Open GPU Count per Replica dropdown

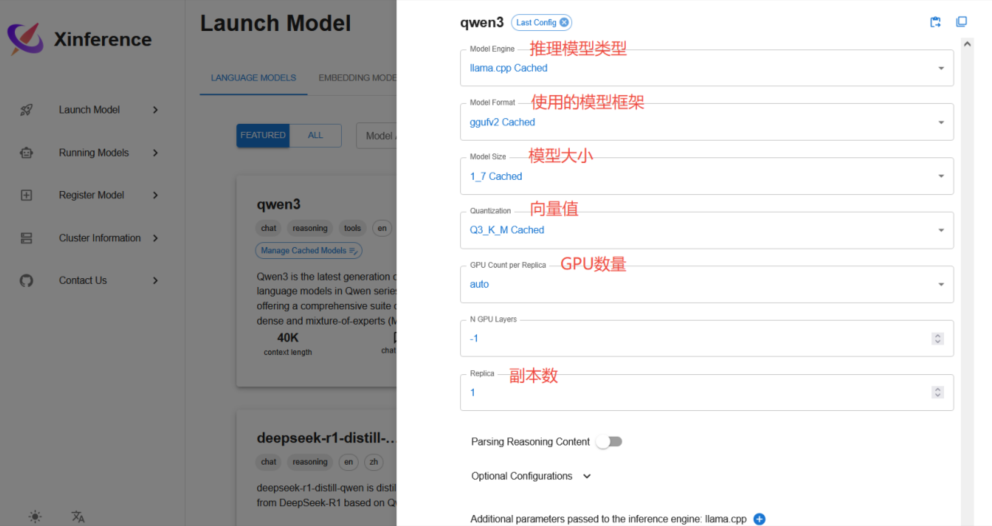tap(707, 284)
